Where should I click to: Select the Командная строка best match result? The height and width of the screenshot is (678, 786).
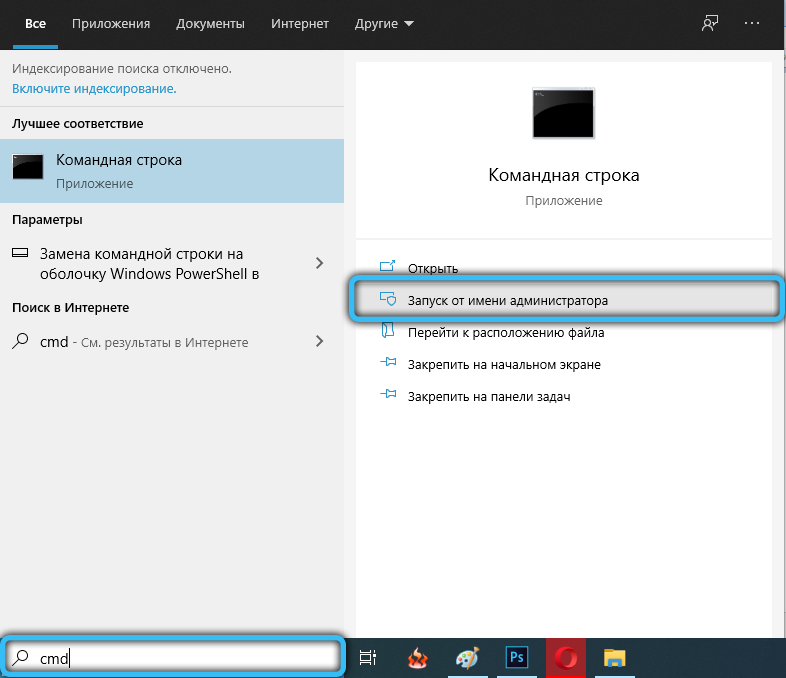172,171
